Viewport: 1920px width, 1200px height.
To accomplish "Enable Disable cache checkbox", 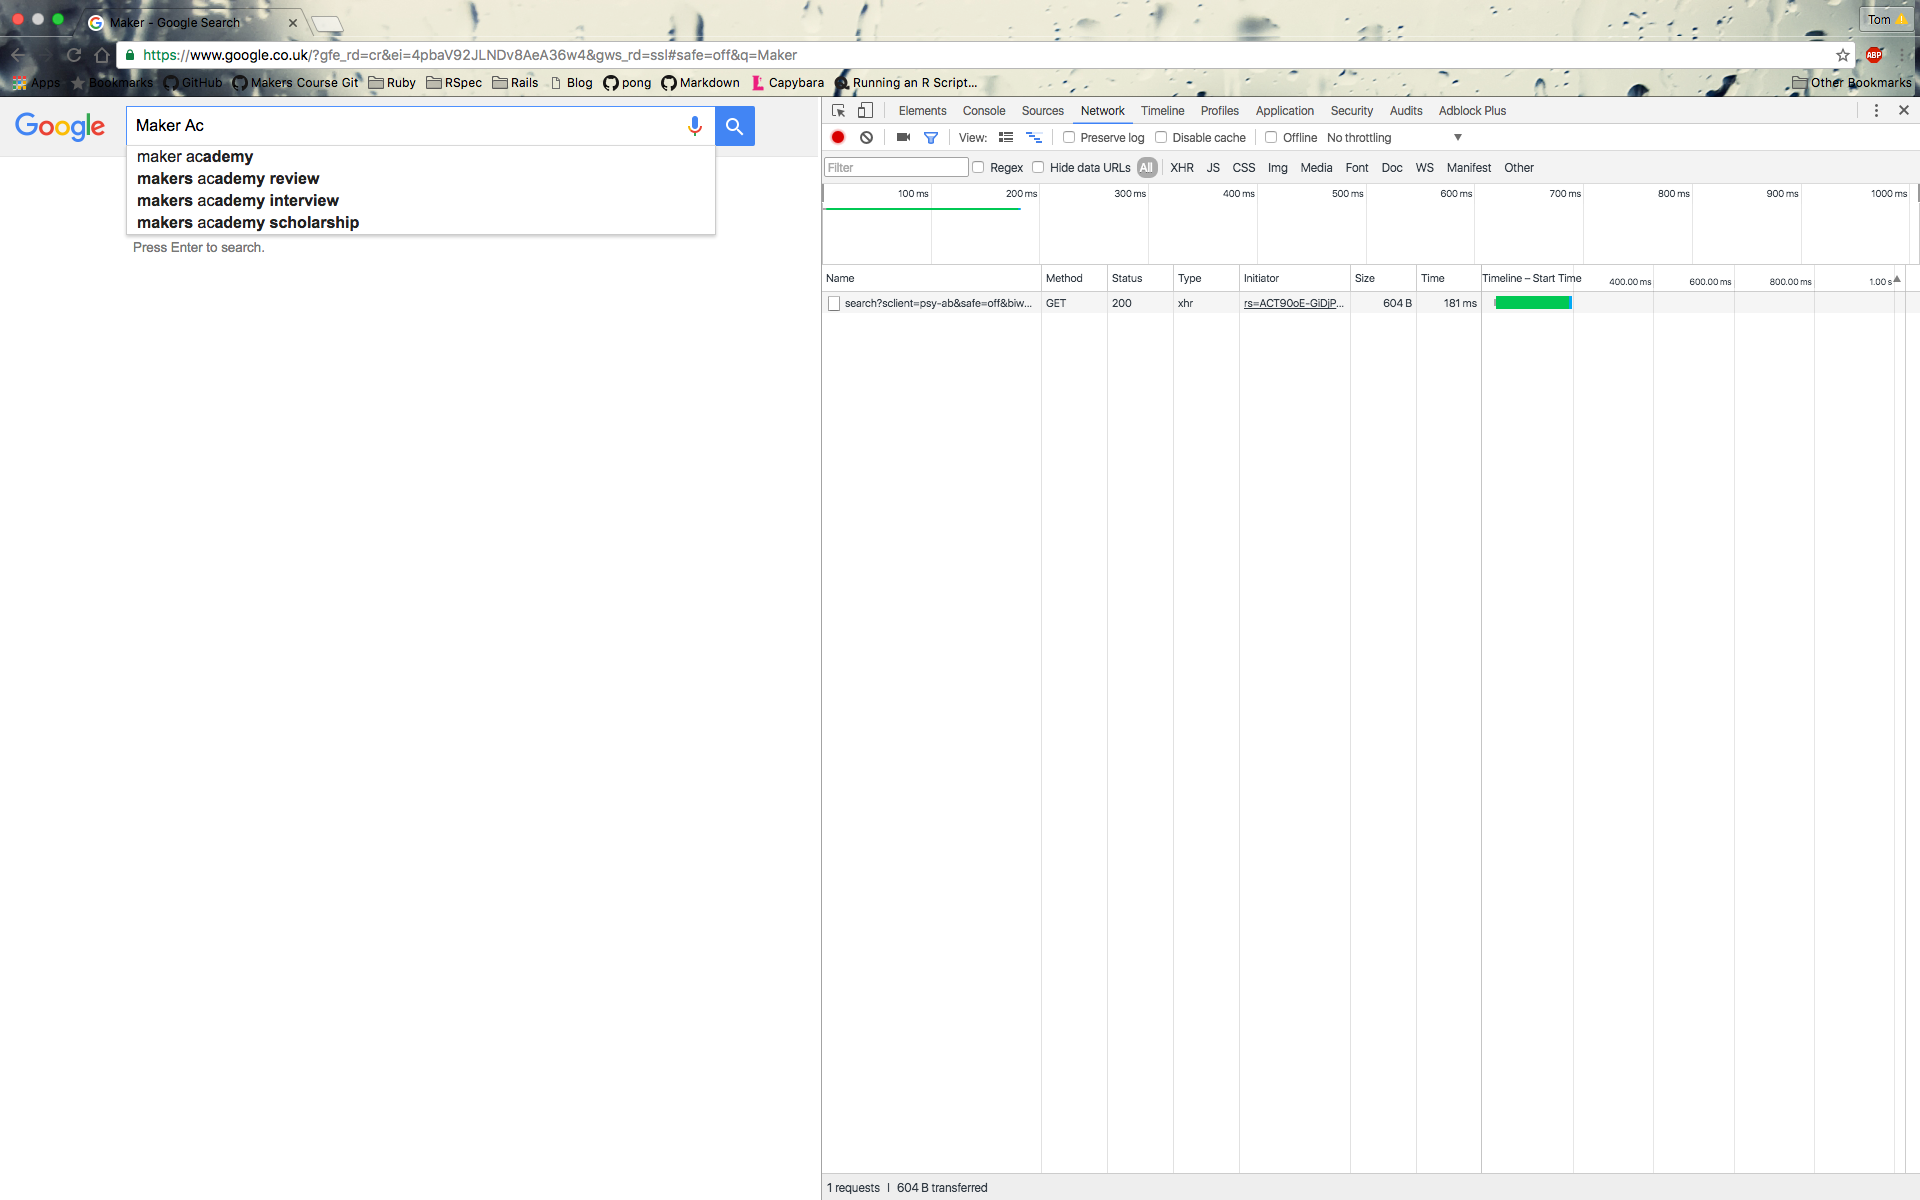I will pos(1161,137).
